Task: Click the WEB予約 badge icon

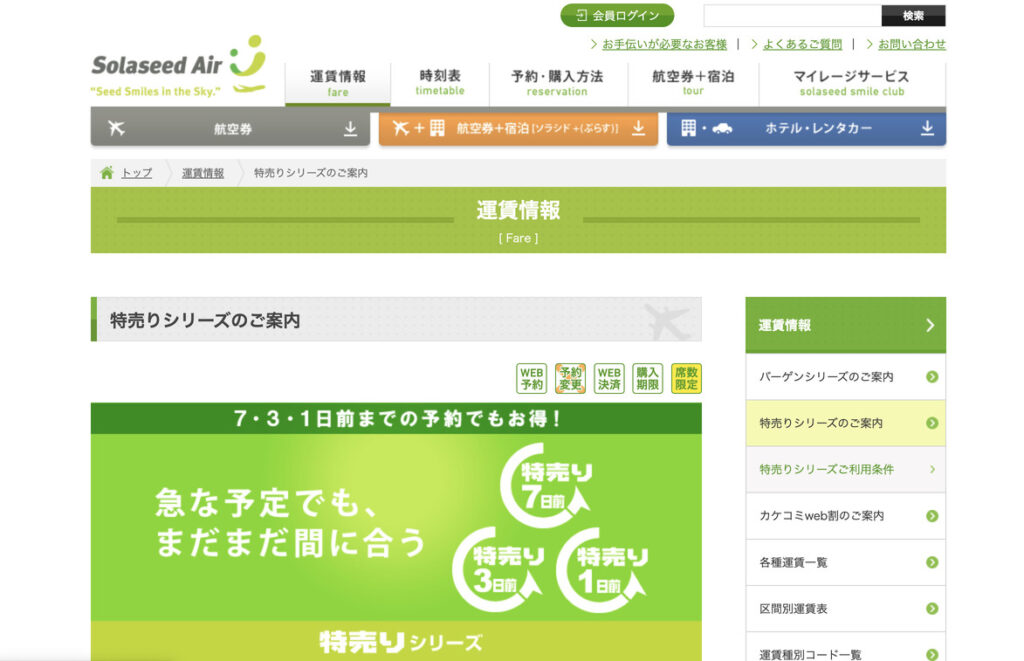Action: [532, 378]
